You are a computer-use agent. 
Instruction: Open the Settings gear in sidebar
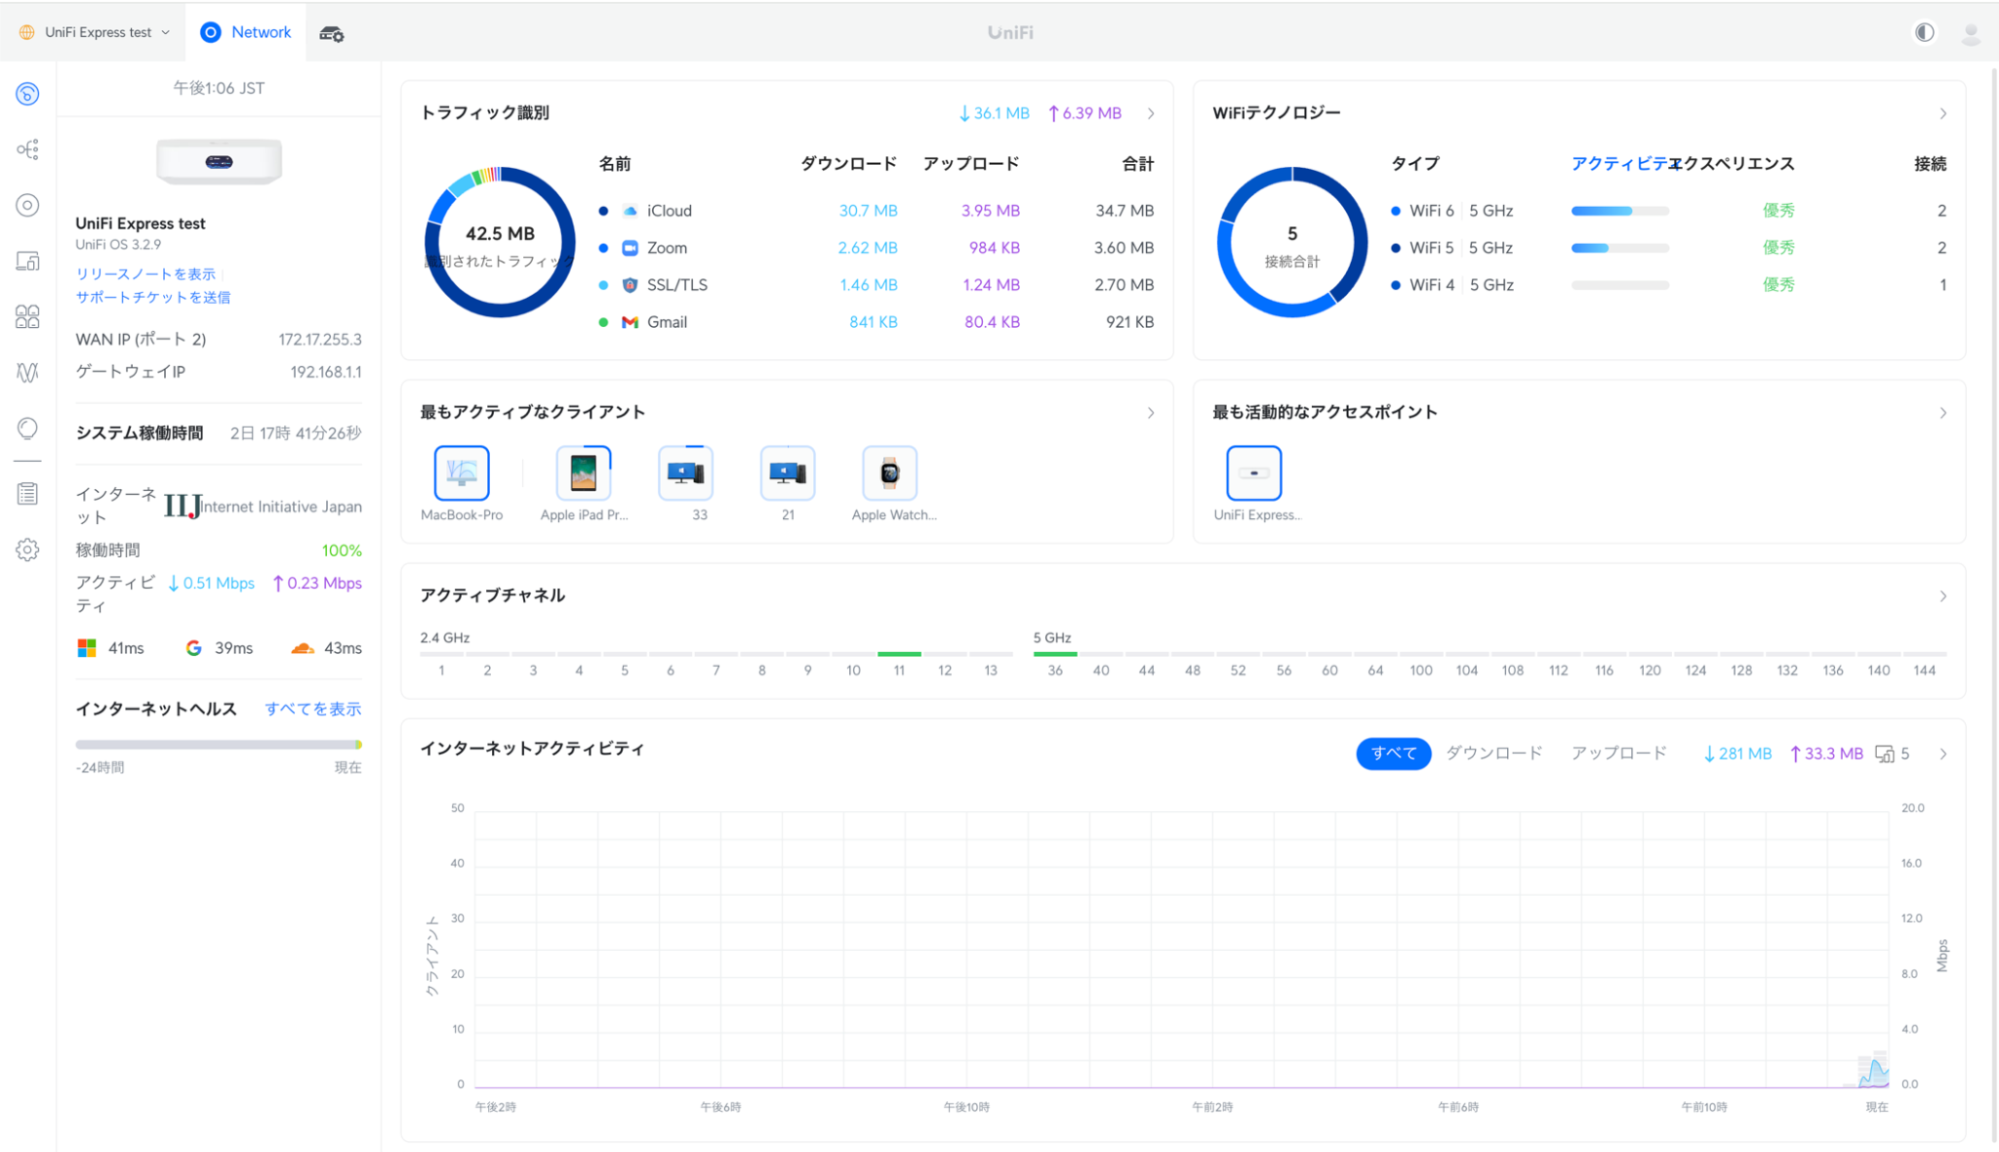27,549
